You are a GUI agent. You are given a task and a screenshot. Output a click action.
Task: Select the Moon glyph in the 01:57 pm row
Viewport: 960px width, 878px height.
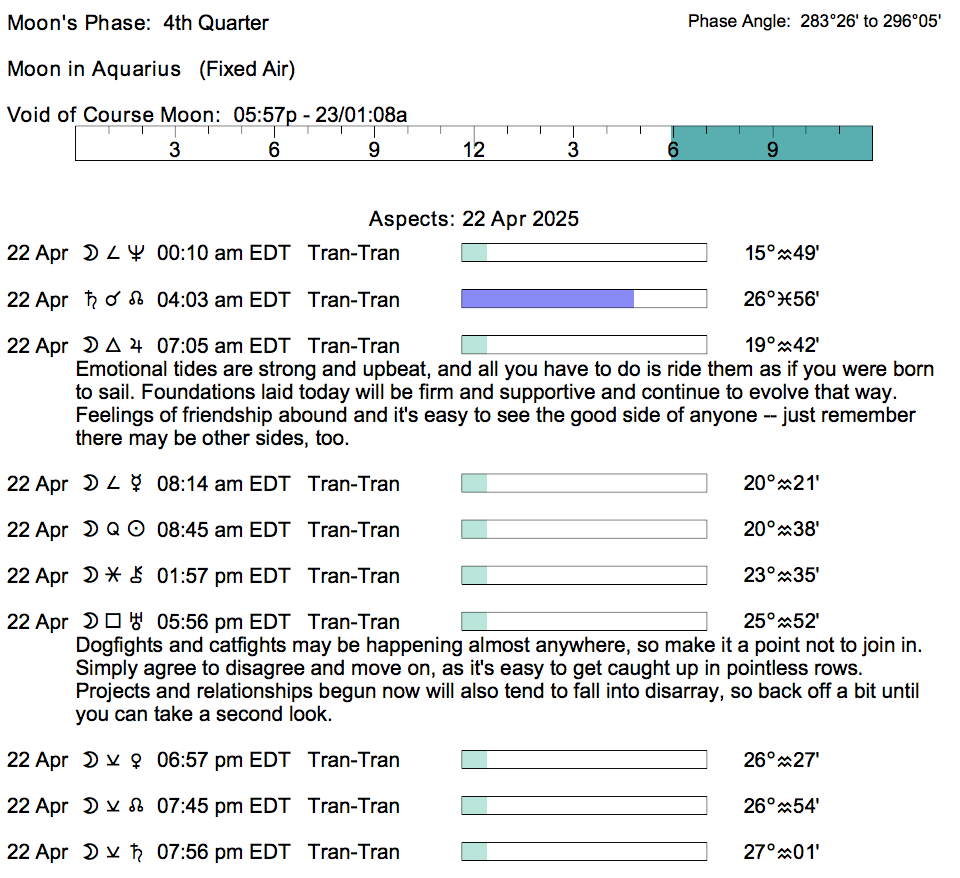[90, 577]
